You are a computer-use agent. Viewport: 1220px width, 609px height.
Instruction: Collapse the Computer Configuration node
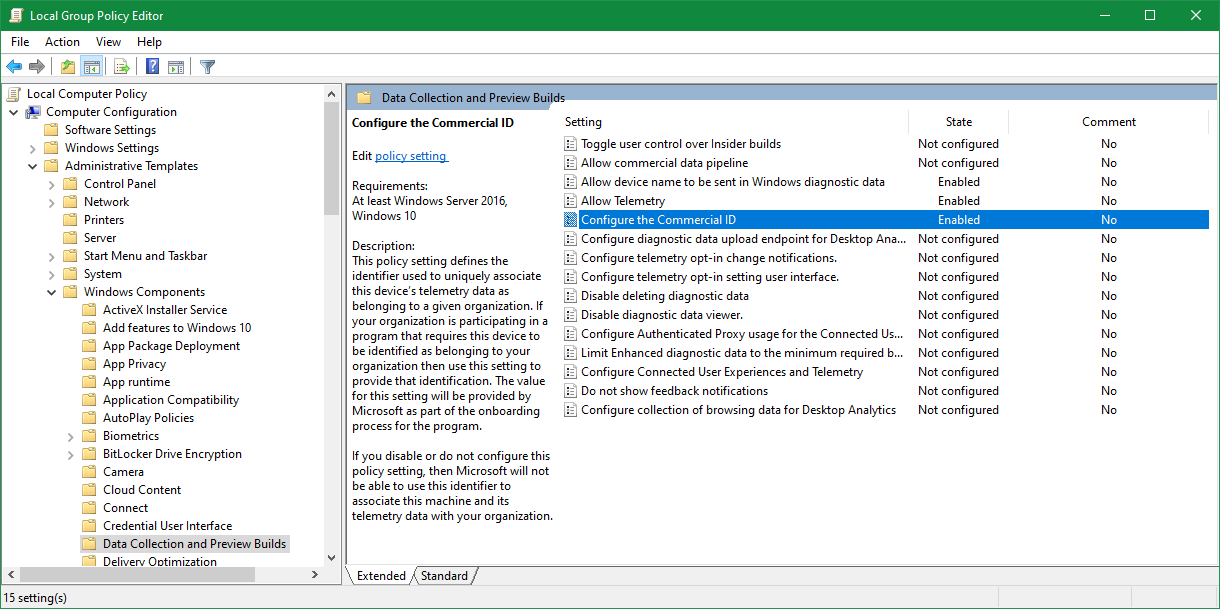(14, 112)
